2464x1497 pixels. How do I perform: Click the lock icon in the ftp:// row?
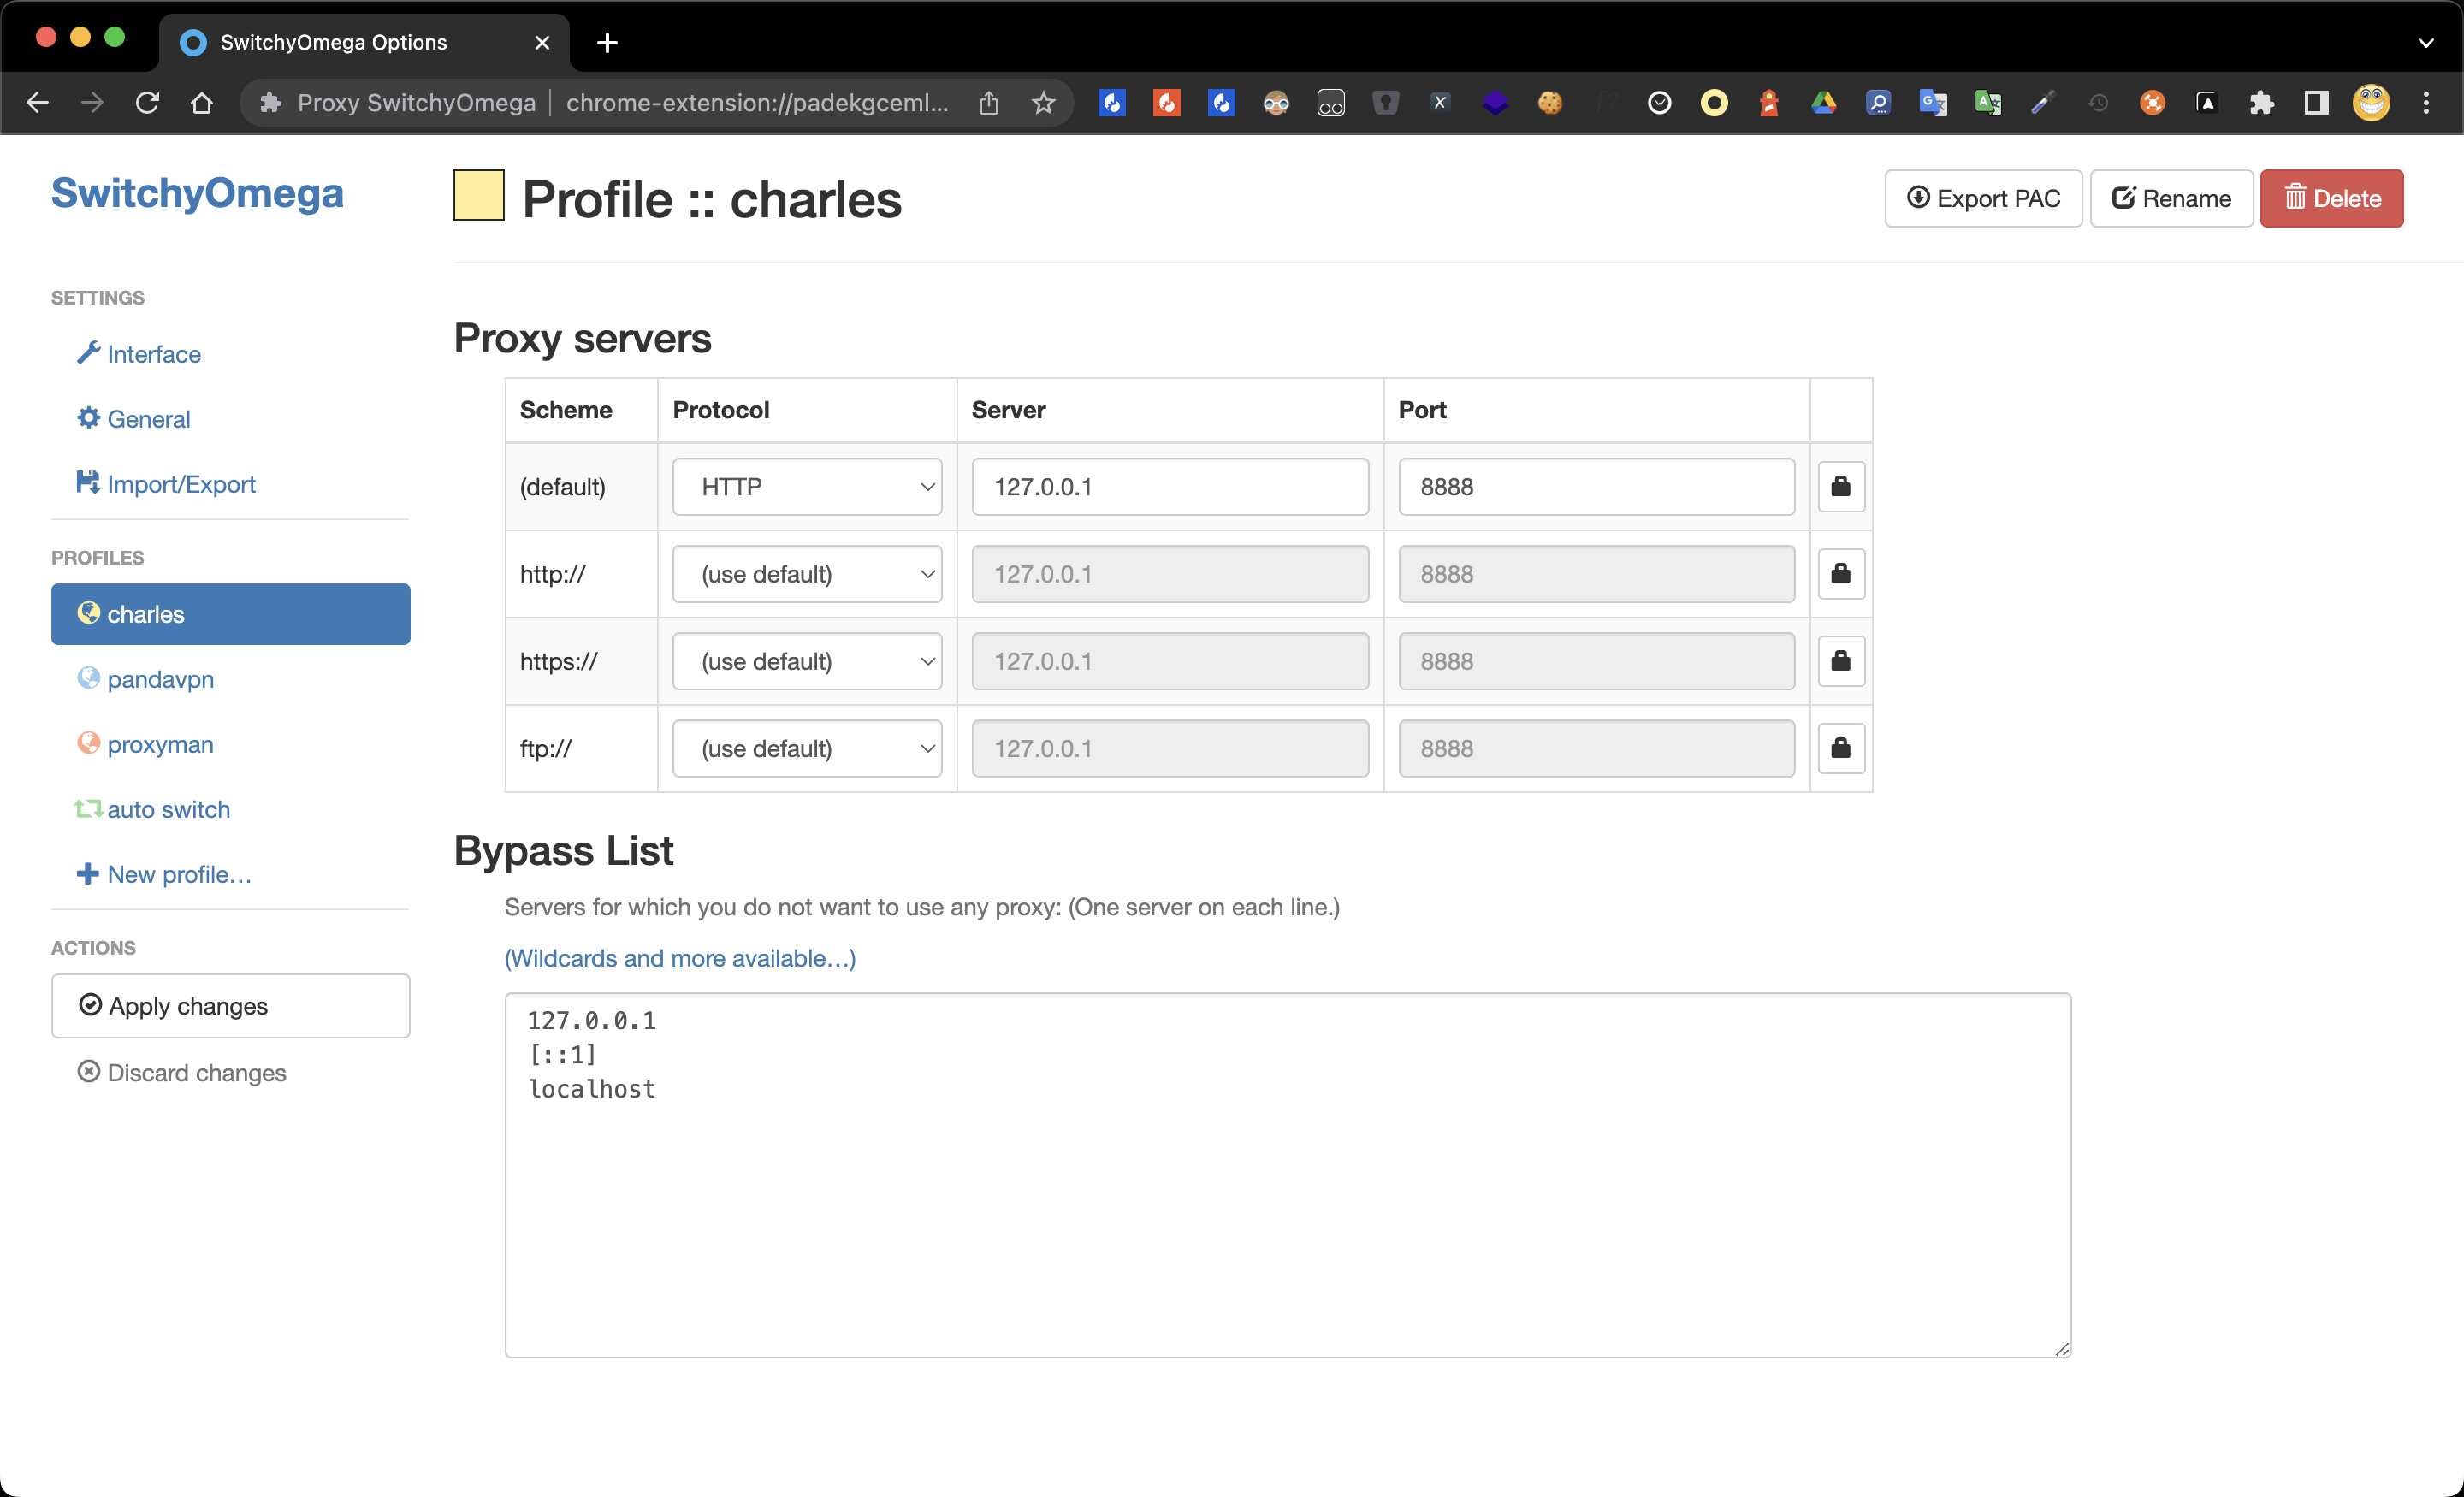1840,748
